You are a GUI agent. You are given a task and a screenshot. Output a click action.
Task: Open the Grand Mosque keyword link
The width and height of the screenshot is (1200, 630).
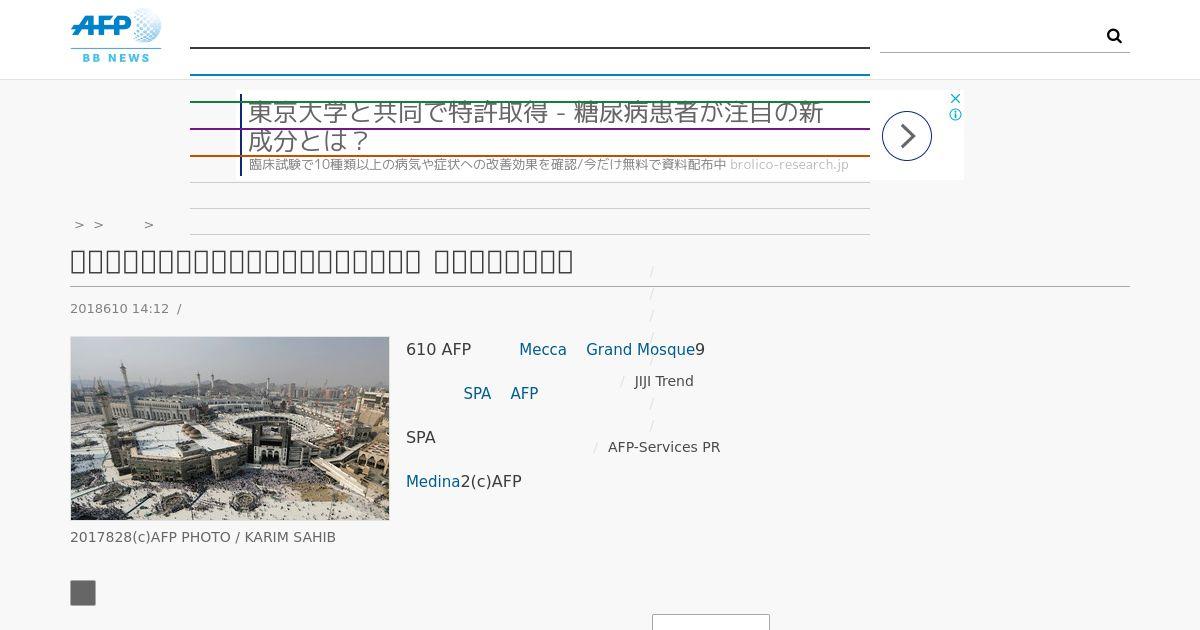click(640, 350)
